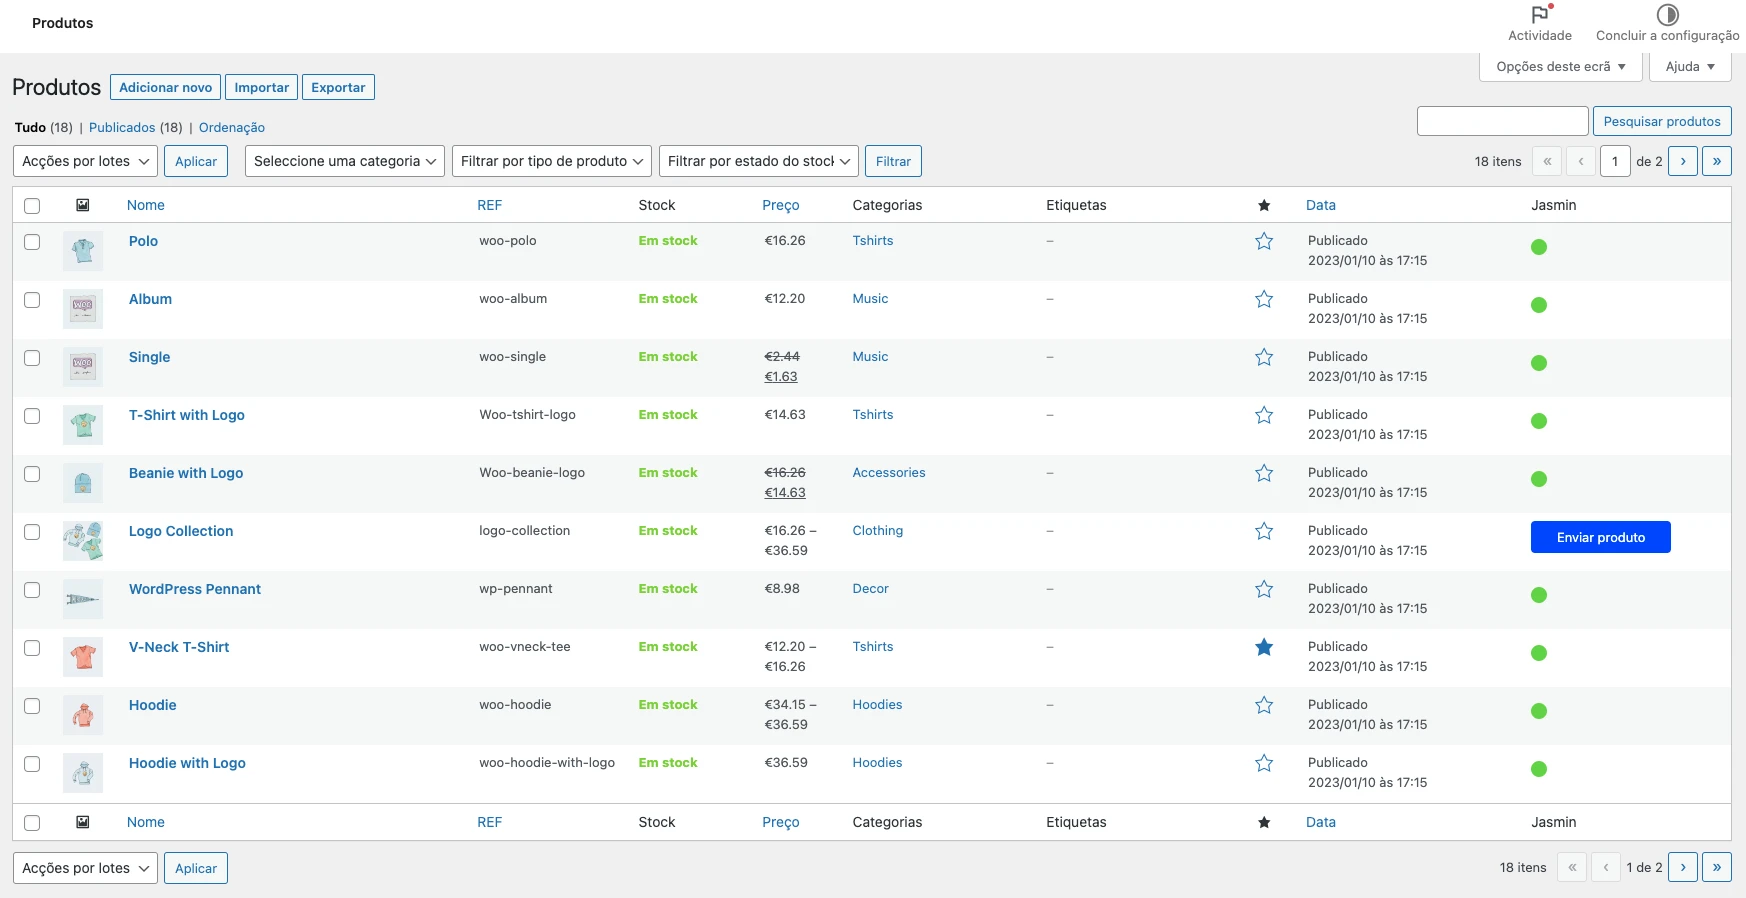
Task: Open the Opções deste ecrã tab
Action: (x=1560, y=67)
